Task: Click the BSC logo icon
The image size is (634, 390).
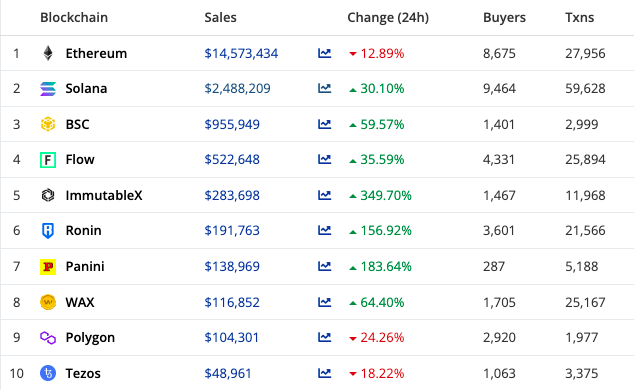Action: click(48, 124)
